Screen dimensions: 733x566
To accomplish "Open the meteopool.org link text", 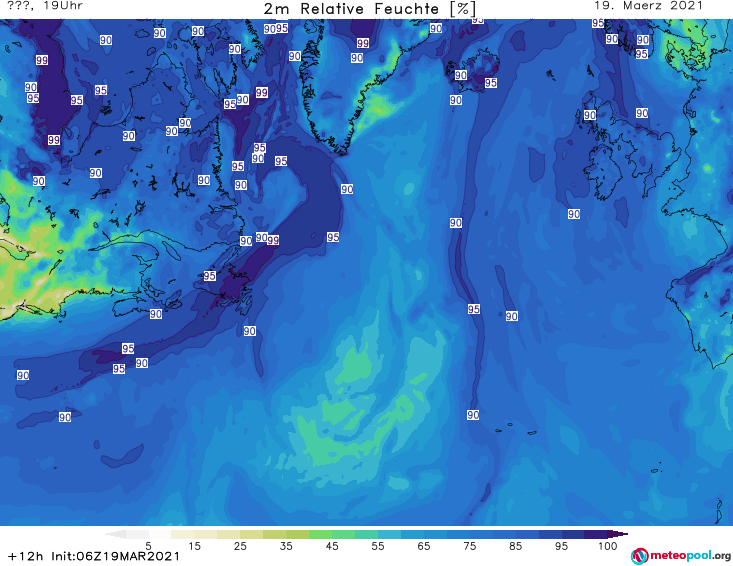I will tap(691, 556).
